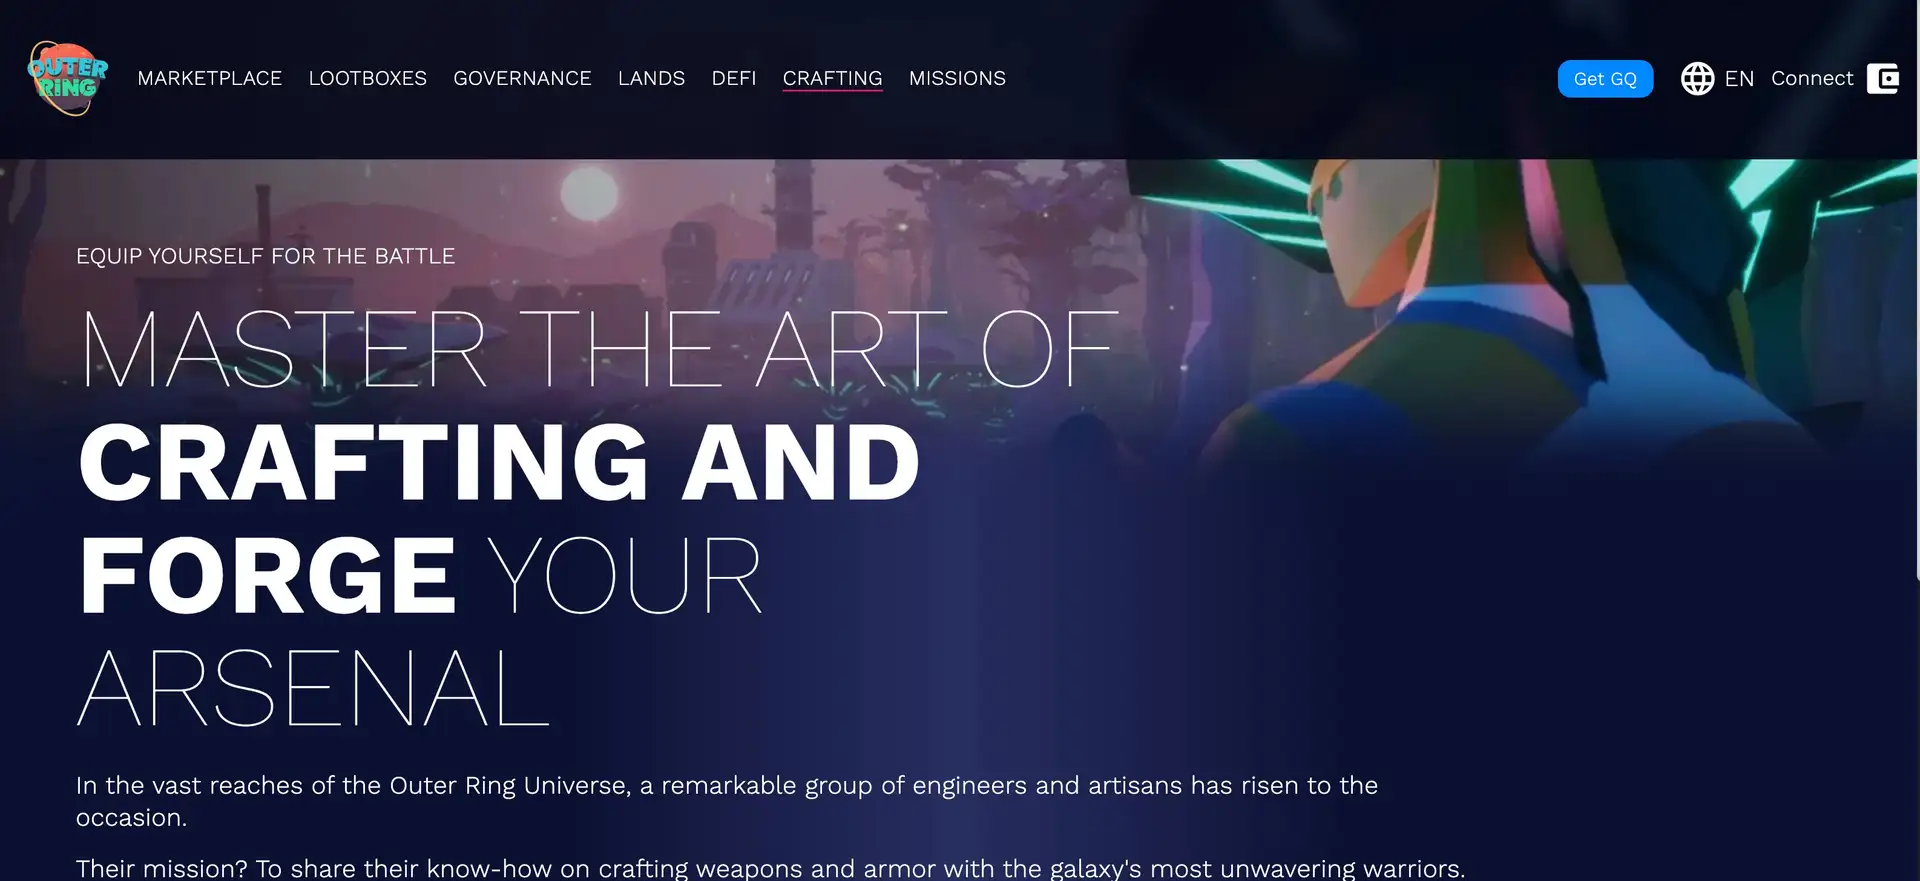
Task: Navigate to Lands
Action: [x=651, y=78]
